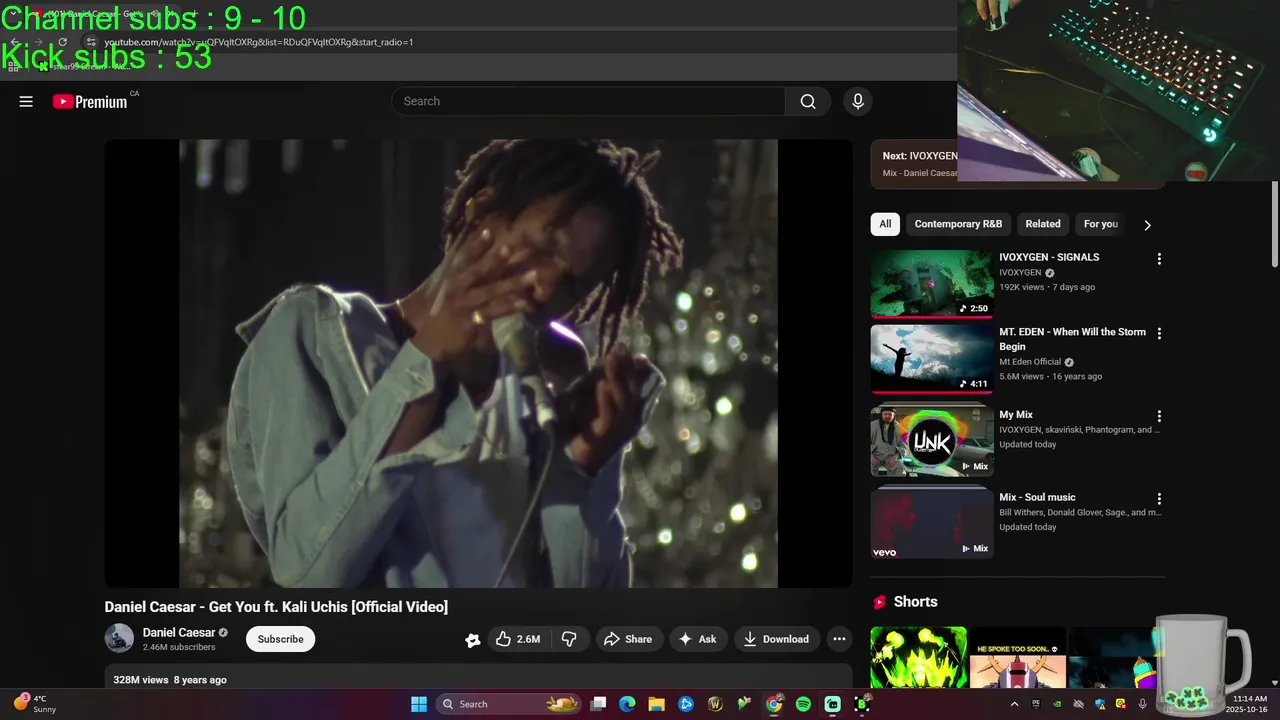Open more actions ellipsis under video
Viewport: 1280px width, 720px height.
pos(839,639)
